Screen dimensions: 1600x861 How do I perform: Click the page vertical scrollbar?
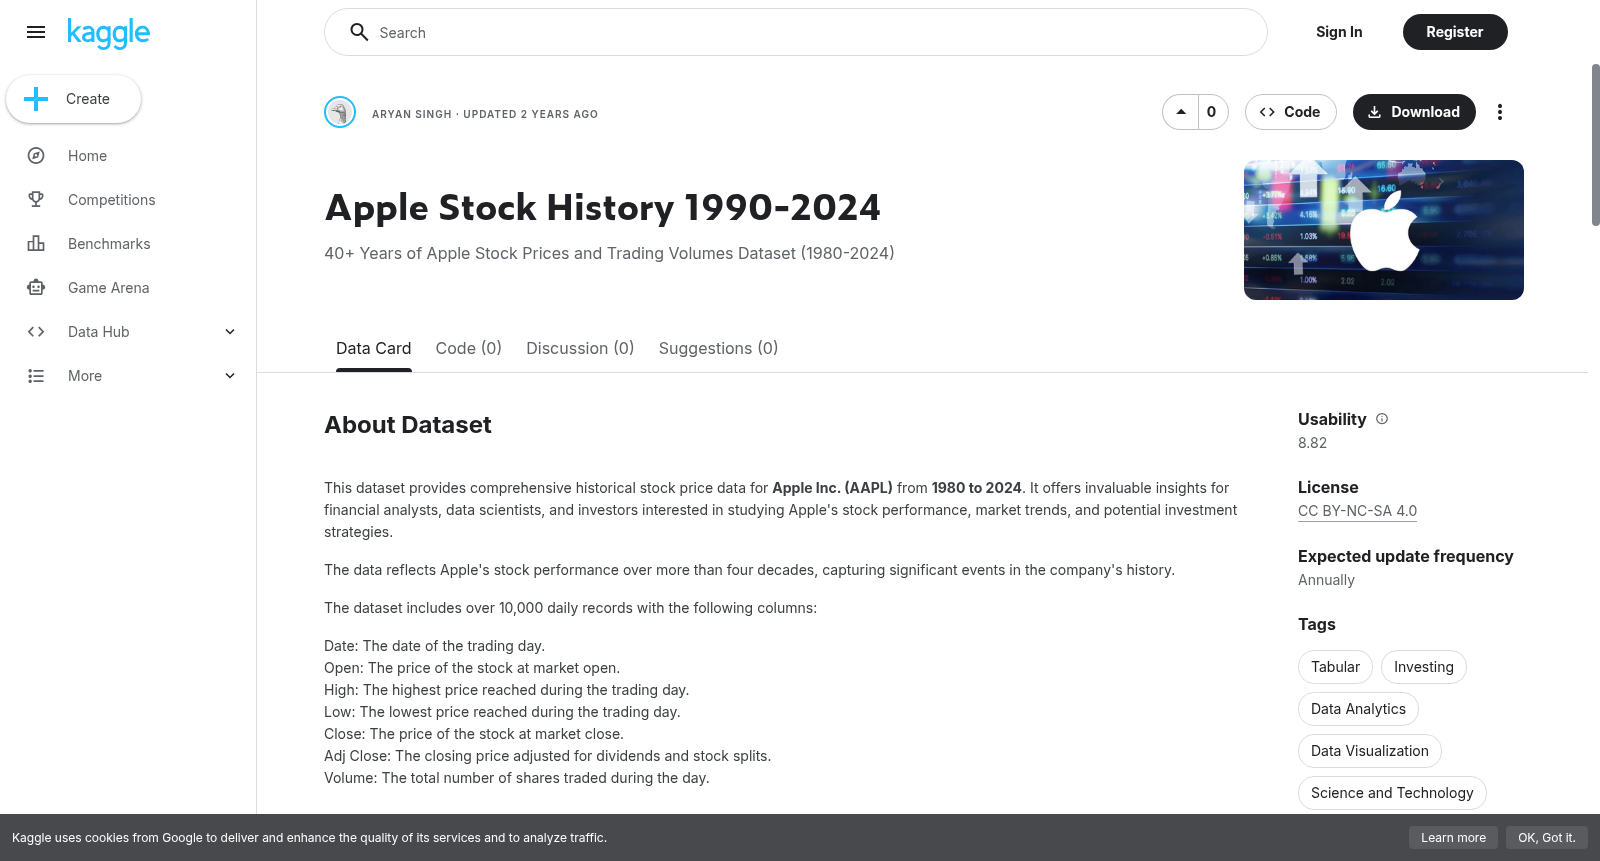[x=1595, y=145]
